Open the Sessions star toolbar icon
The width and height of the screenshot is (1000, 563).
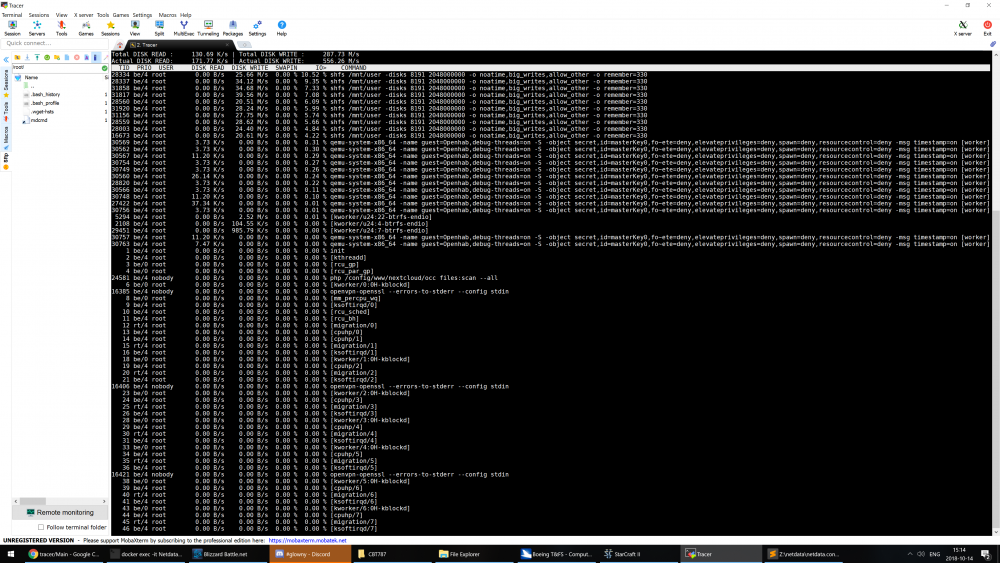(x=110, y=28)
